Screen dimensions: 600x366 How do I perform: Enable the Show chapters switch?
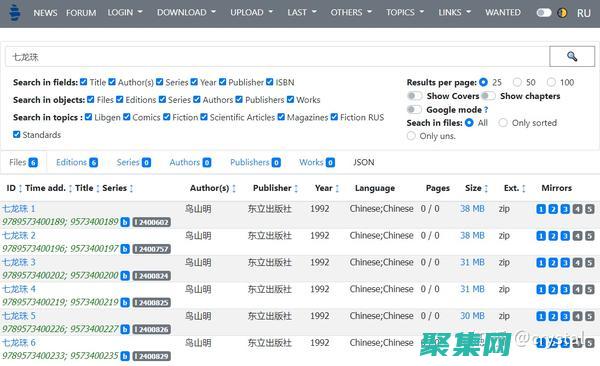tap(488, 96)
